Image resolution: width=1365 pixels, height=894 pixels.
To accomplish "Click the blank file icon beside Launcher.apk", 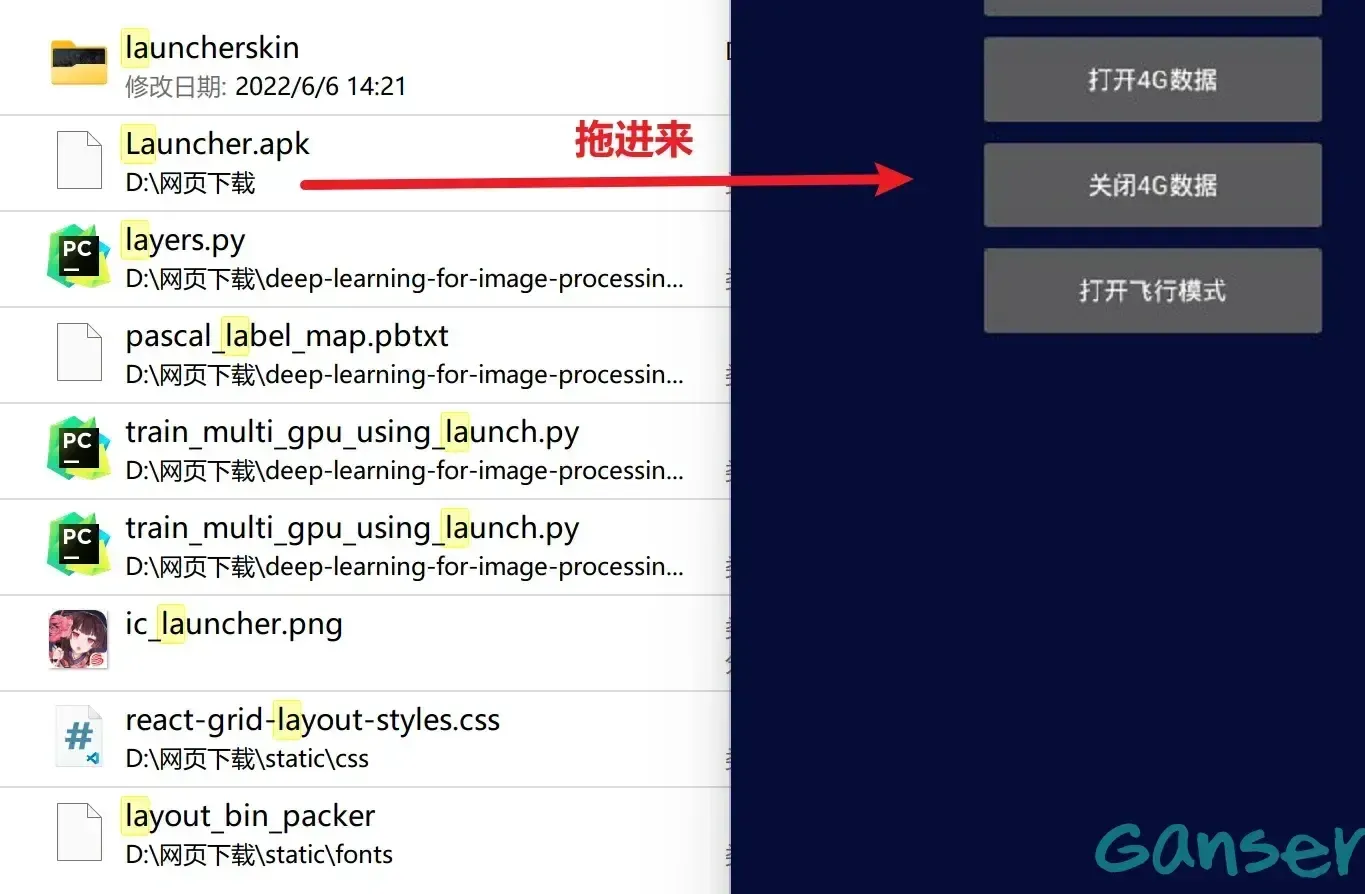I will click(79, 160).
